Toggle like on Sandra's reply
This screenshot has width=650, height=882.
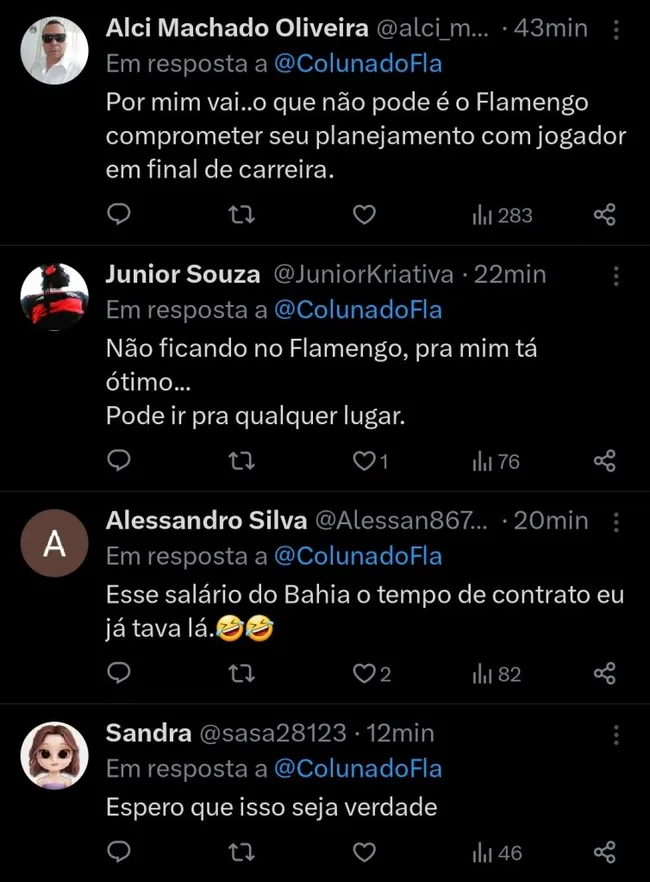(x=362, y=852)
